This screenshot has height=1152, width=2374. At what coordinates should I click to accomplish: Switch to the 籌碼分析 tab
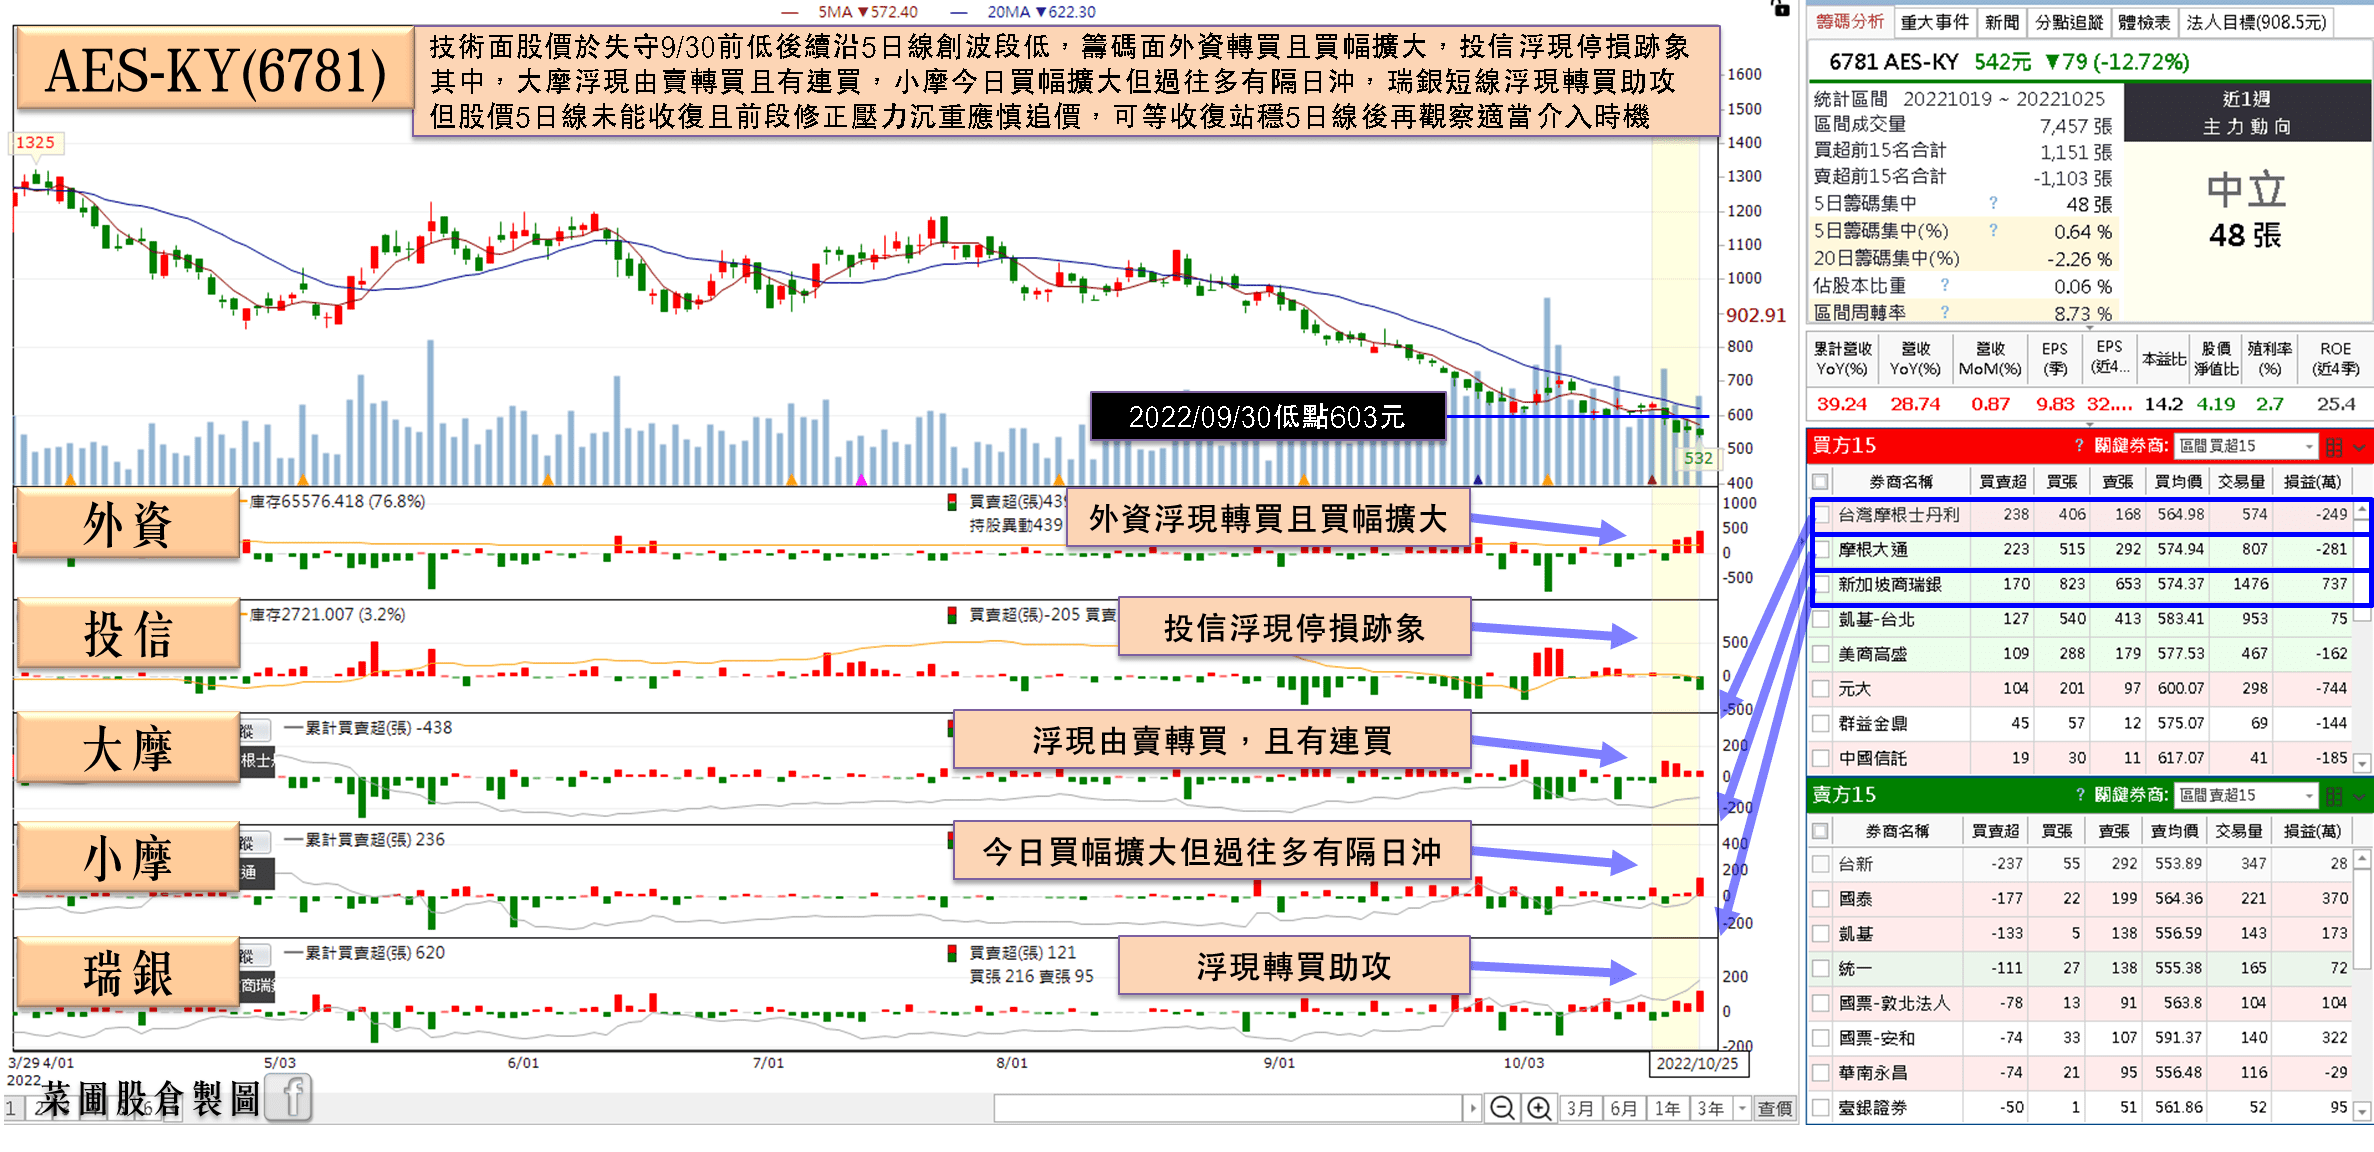(x=1850, y=22)
